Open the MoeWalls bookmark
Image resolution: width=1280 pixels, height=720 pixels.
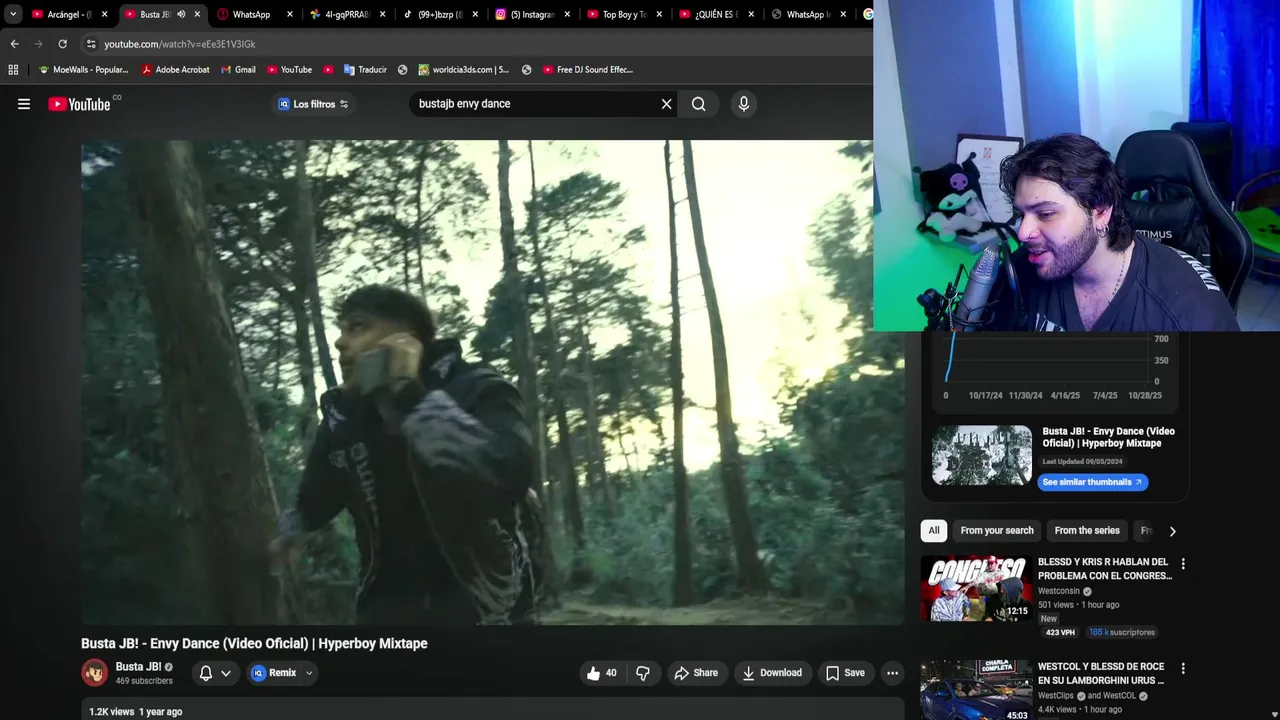83,70
